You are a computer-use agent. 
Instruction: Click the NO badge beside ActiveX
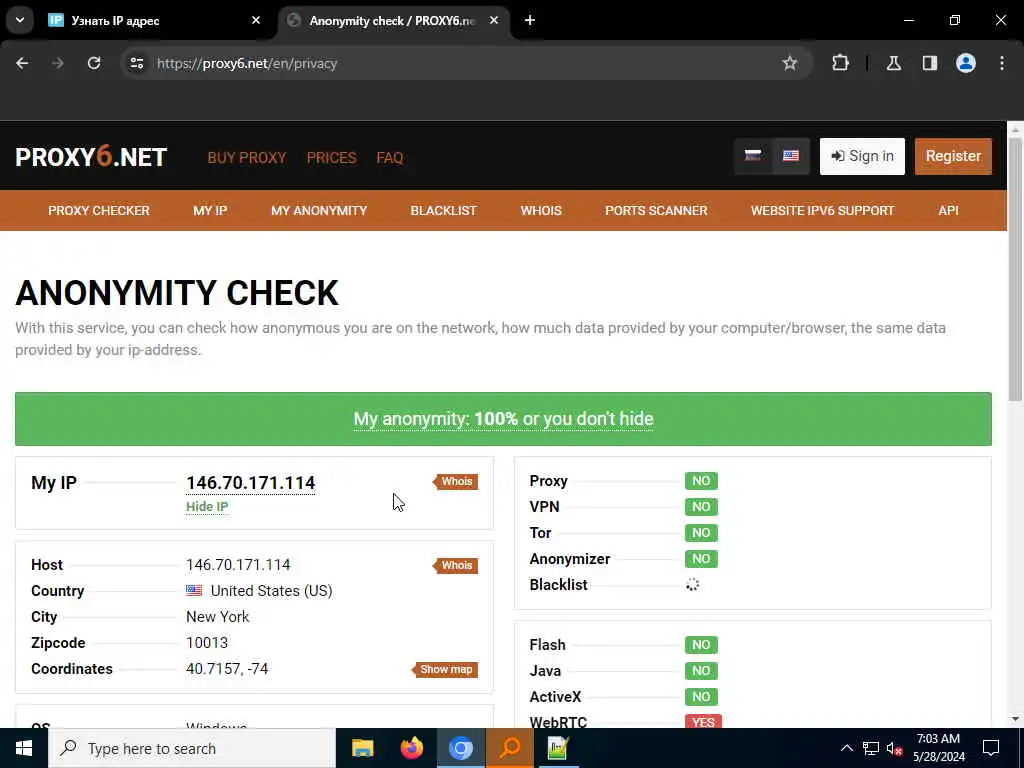(x=701, y=697)
